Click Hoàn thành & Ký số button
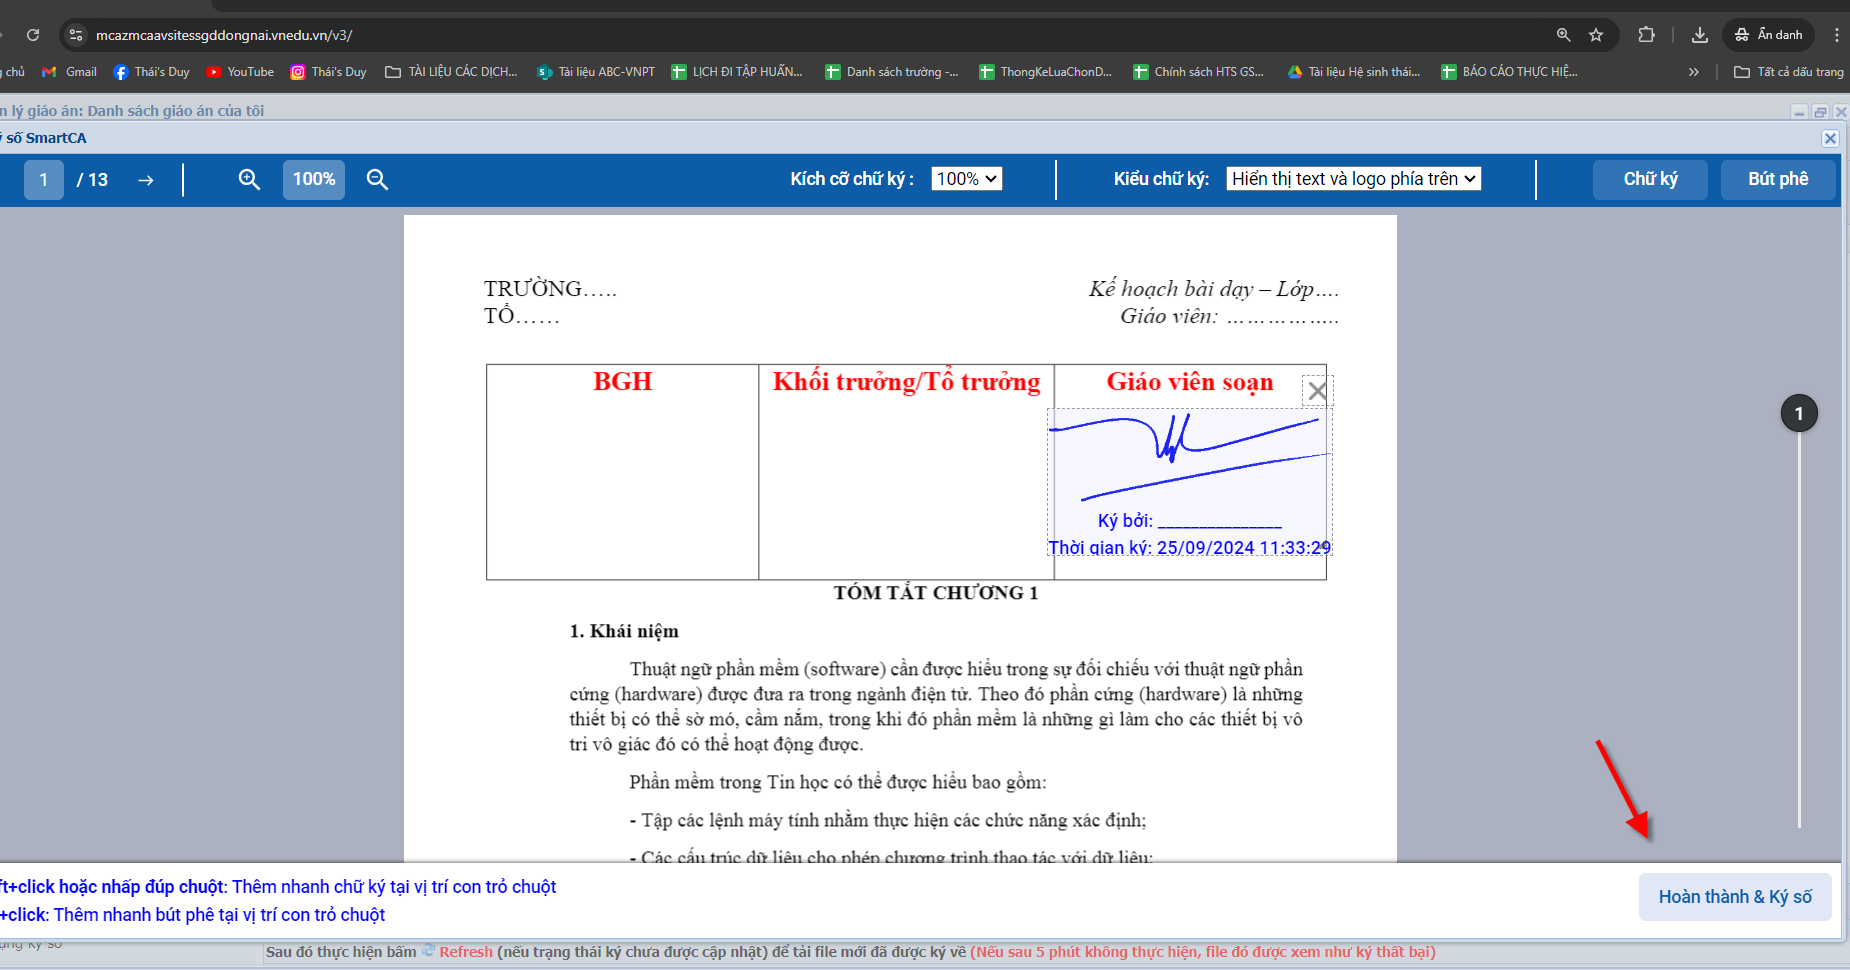 [1734, 897]
